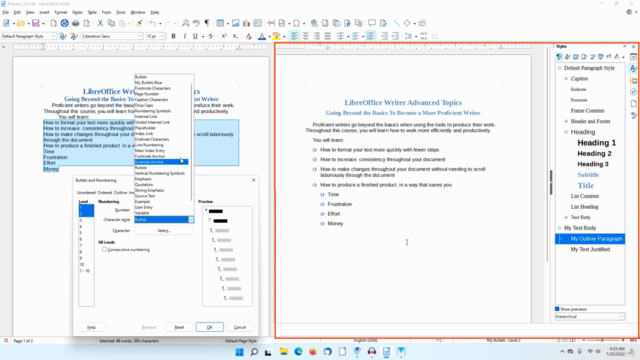The width and height of the screenshot is (640, 360).
Task: Apply subscript formatting
Action: tap(235, 36)
